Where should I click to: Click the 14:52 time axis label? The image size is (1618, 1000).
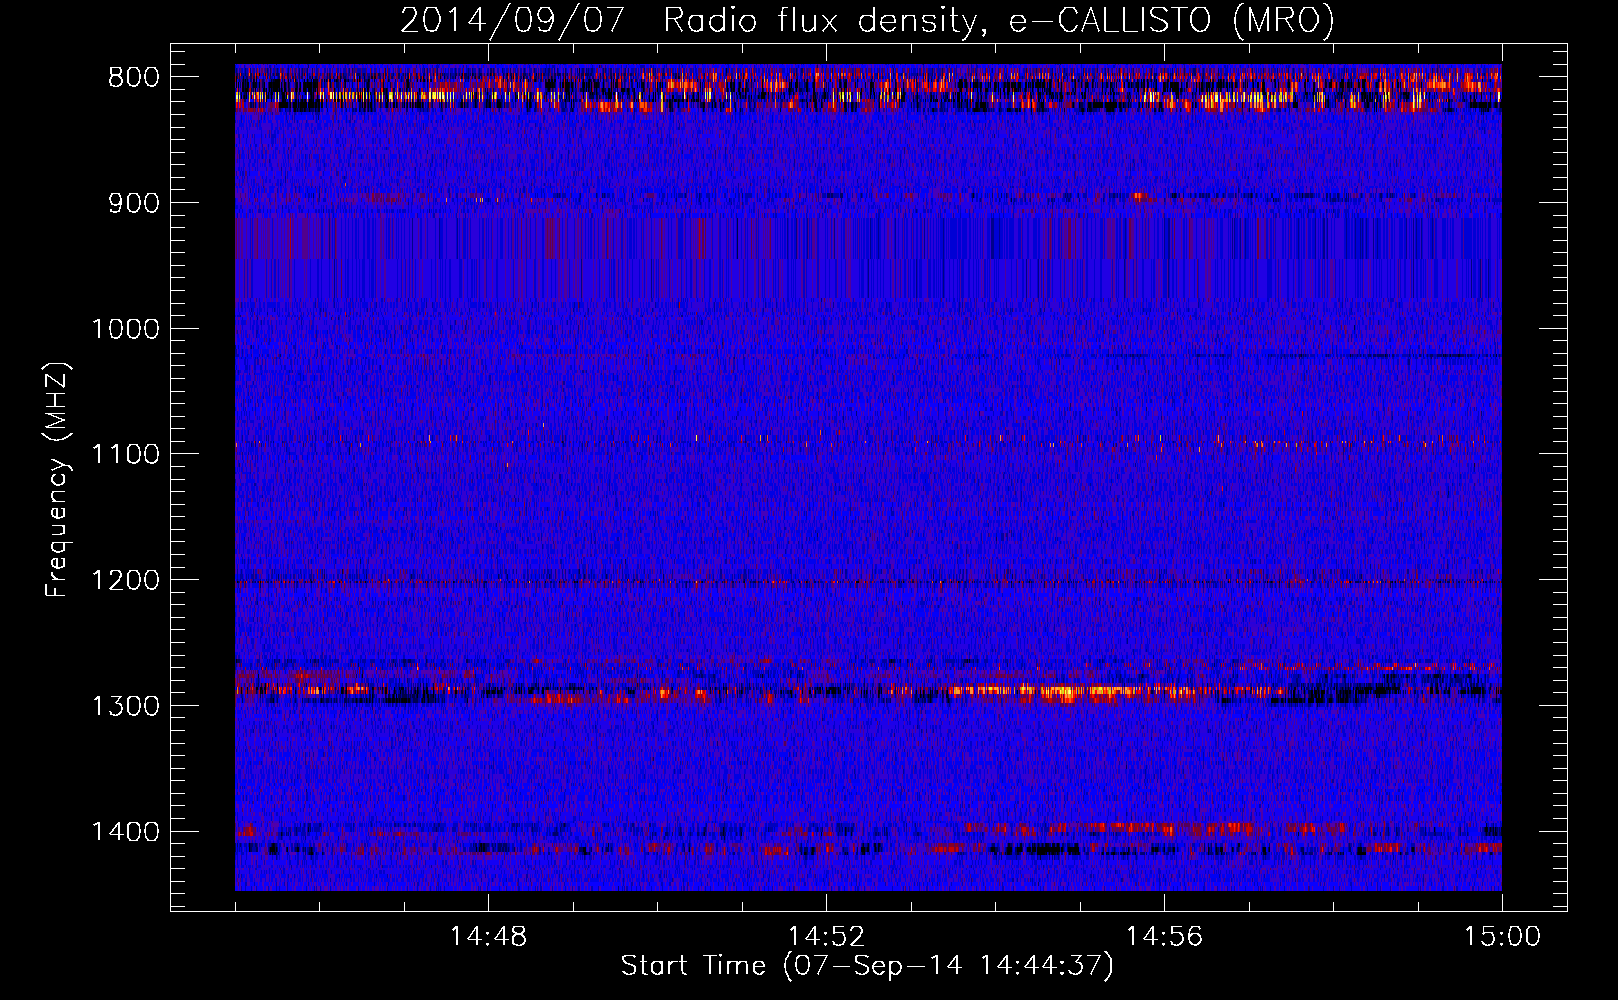coord(826,937)
